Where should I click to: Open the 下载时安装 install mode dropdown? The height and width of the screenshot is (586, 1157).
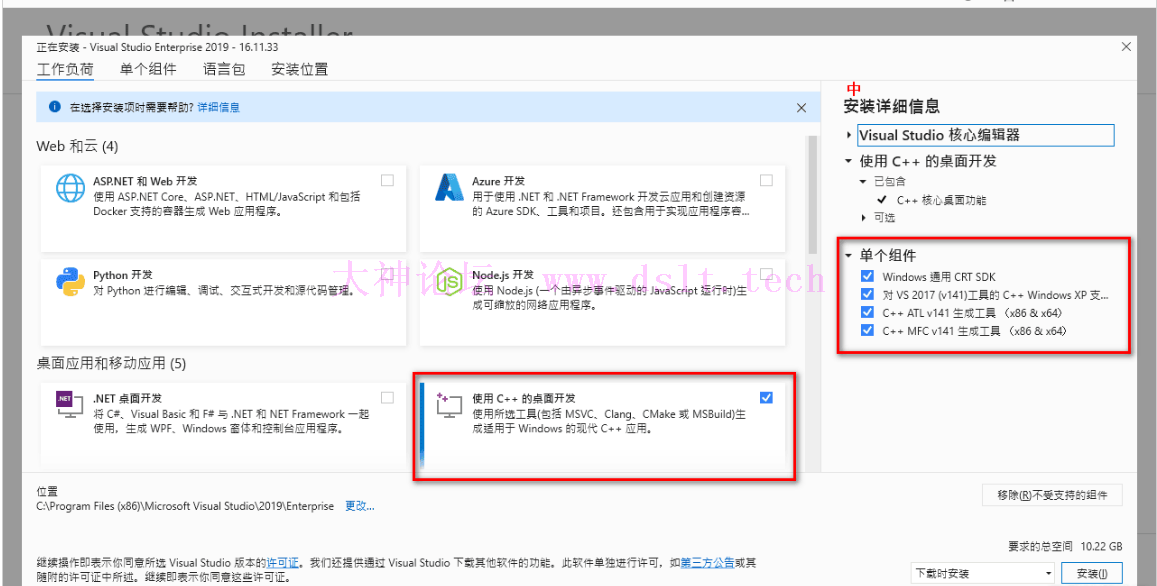[984, 573]
